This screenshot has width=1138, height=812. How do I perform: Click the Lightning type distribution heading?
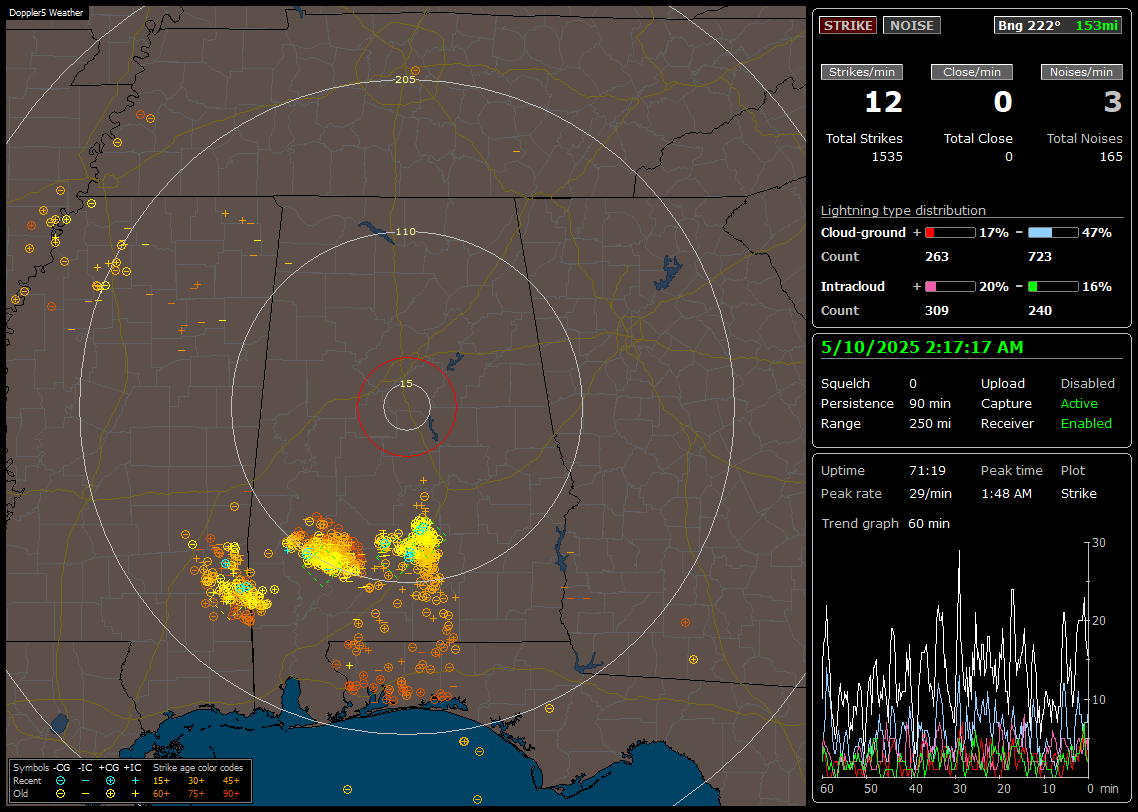click(x=903, y=210)
